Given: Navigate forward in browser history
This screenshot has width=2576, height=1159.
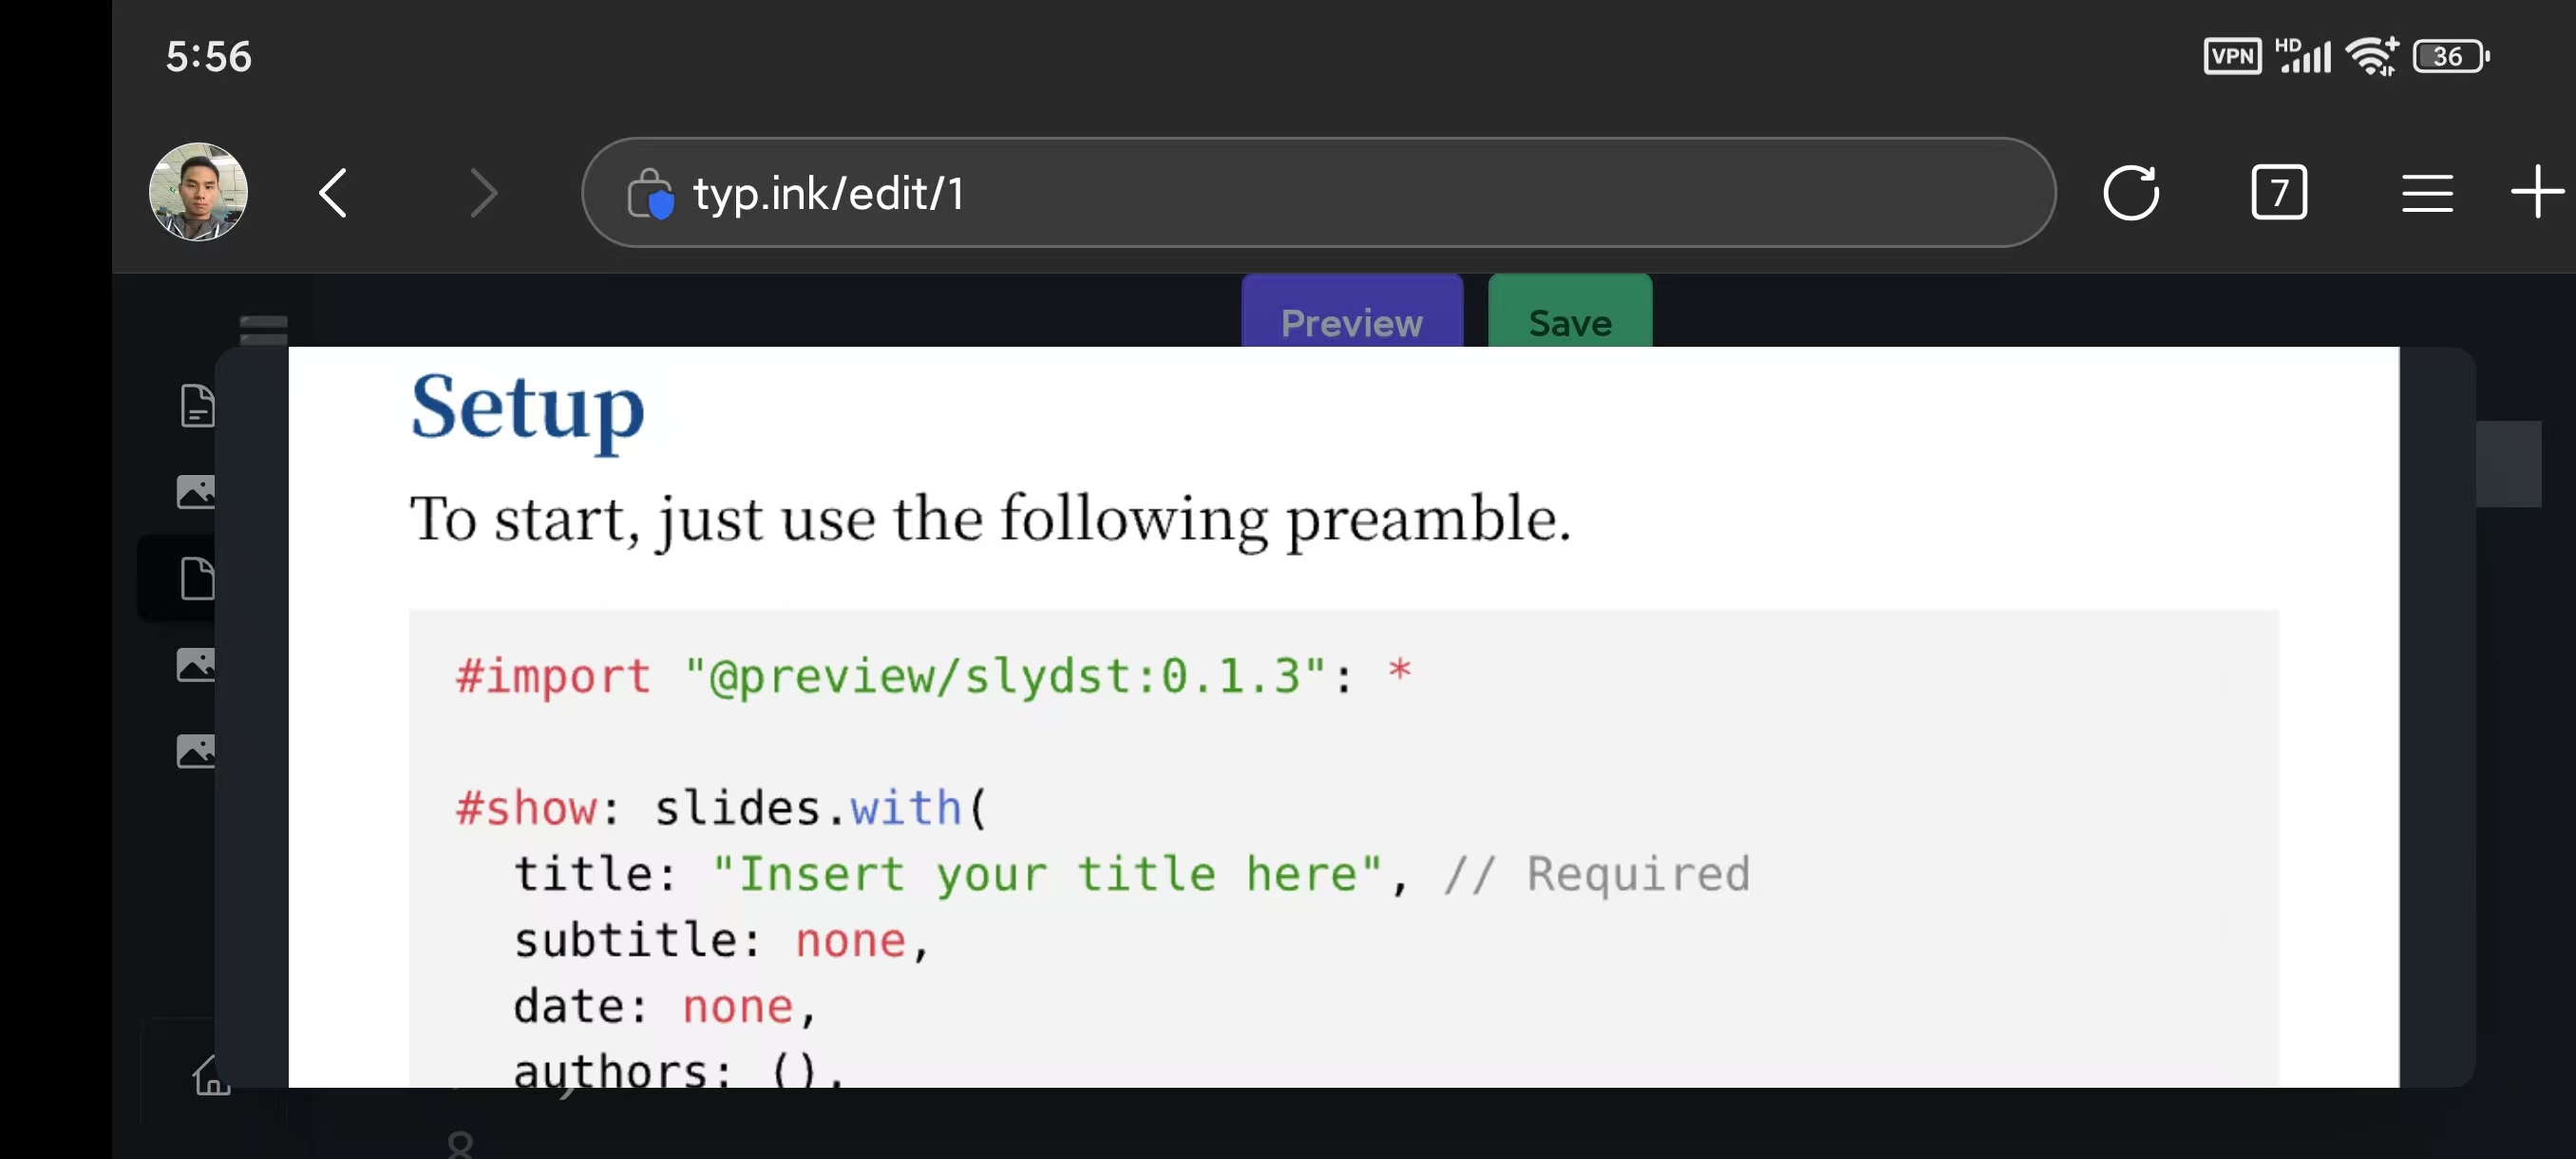Looking at the screenshot, I should (483, 192).
